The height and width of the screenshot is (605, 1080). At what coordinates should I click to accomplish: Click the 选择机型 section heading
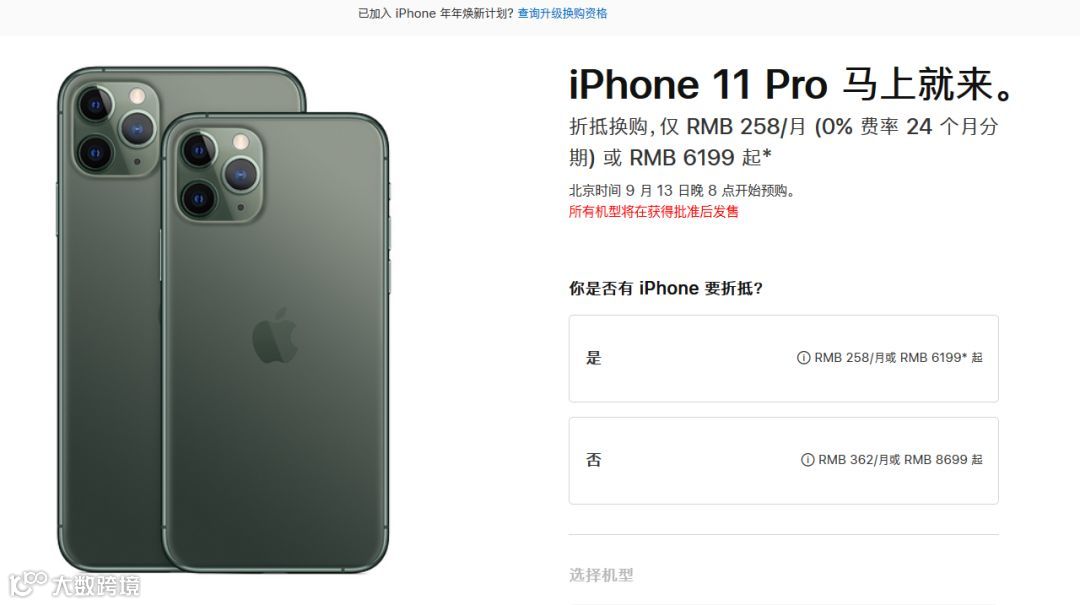click(x=601, y=575)
